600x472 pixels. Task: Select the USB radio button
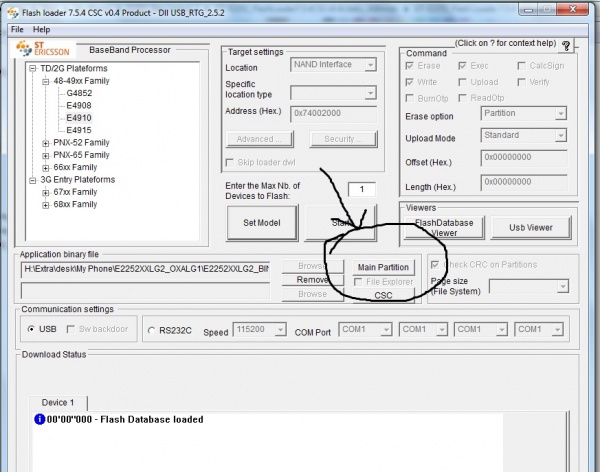coord(31,329)
